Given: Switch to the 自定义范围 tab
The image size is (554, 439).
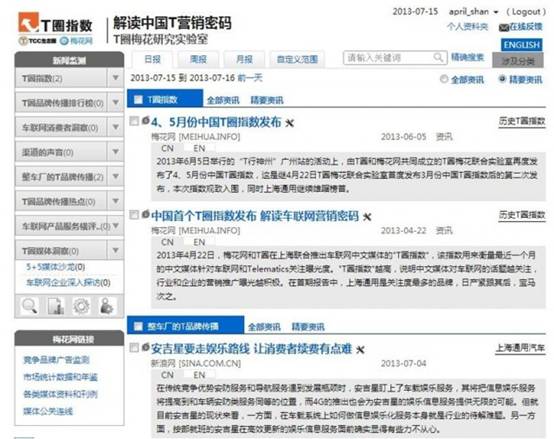Looking at the screenshot, I should pos(297,59).
